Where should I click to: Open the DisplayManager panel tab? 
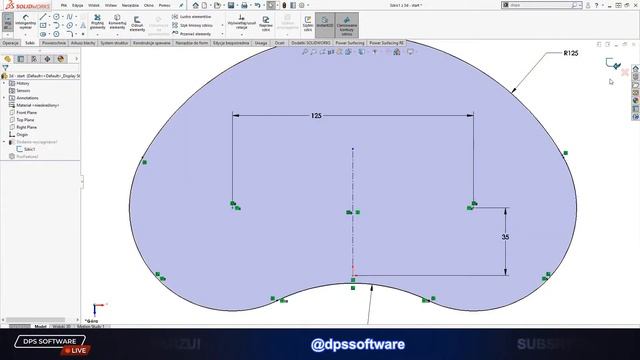[61, 59]
